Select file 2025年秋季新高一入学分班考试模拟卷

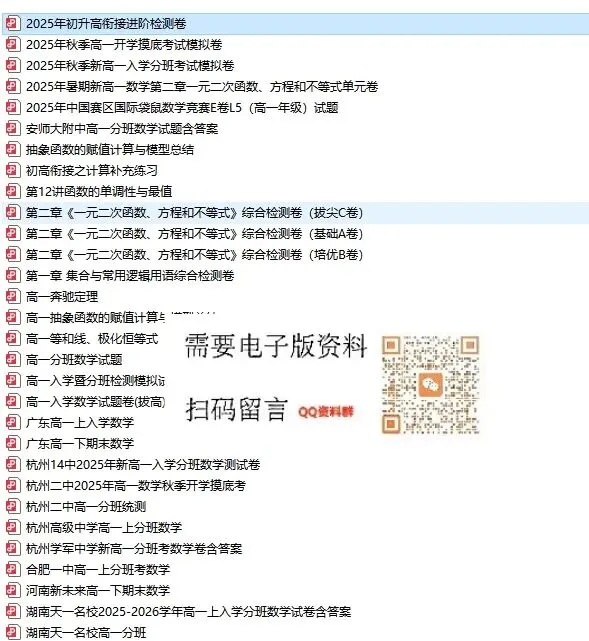[x=130, y=65]
